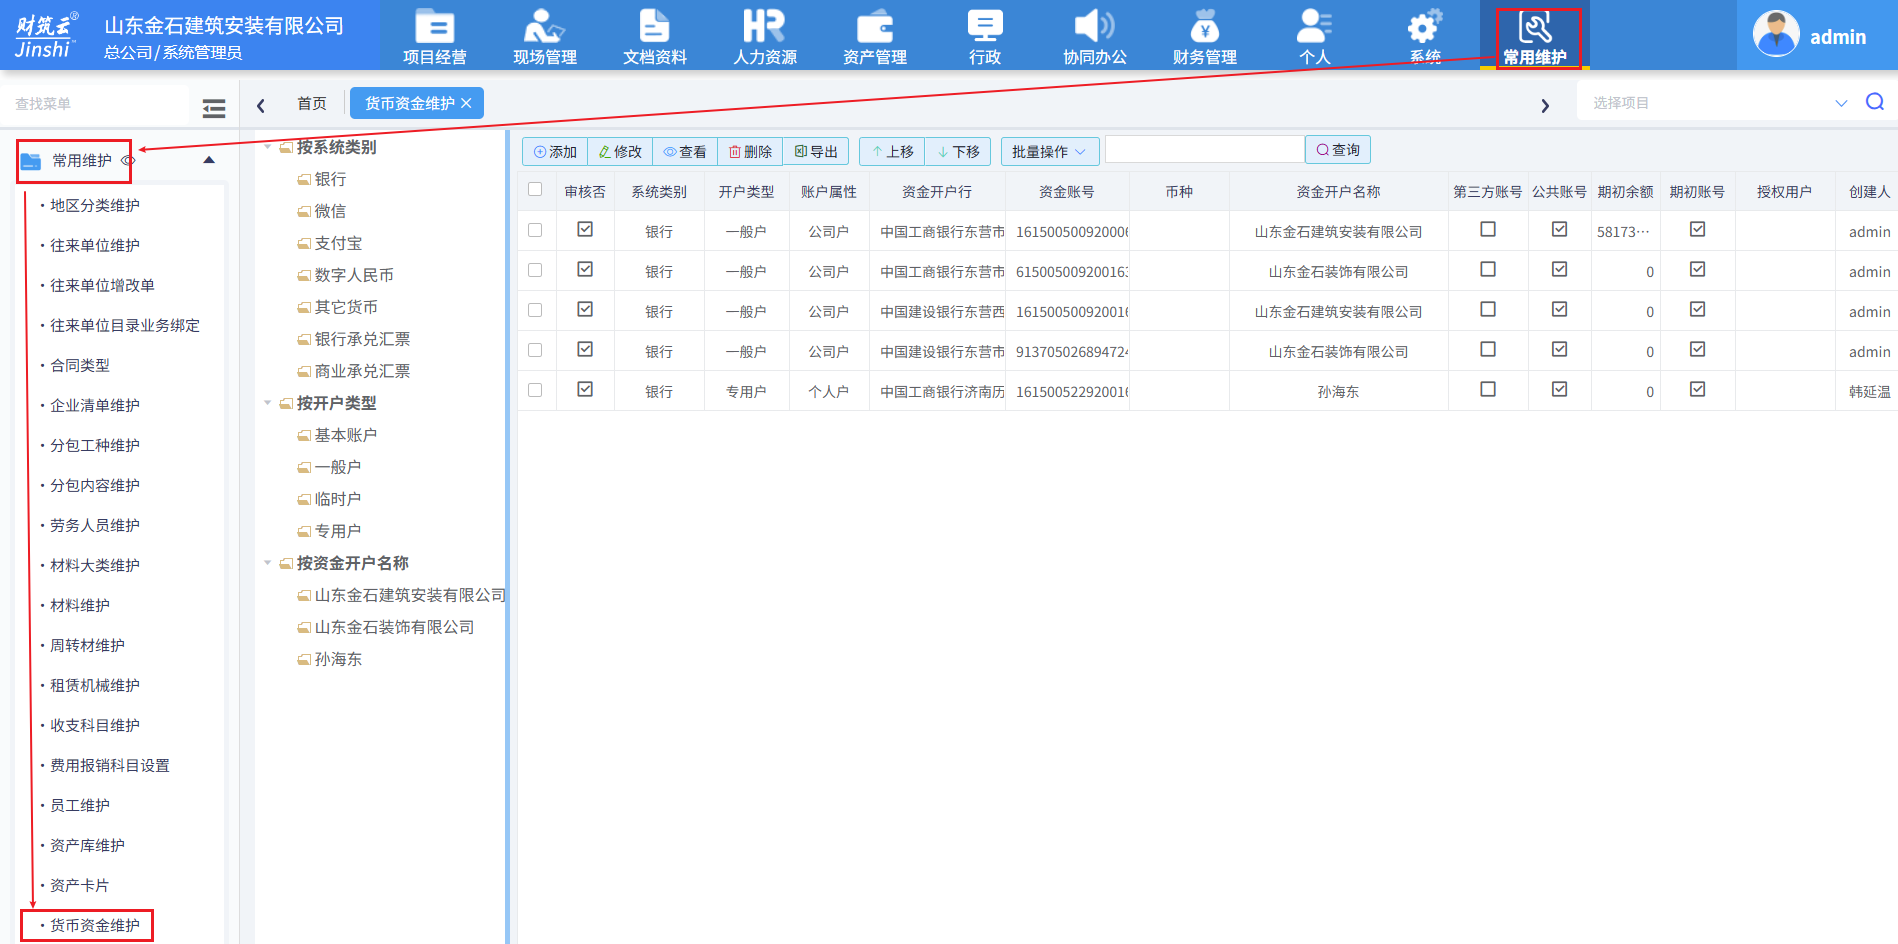The width and height of the screenshot is (1898, 944).
Task: Collapse the 常用维护 sidebar section arrow
Action: pyautogui.click(x=209, y=160)
